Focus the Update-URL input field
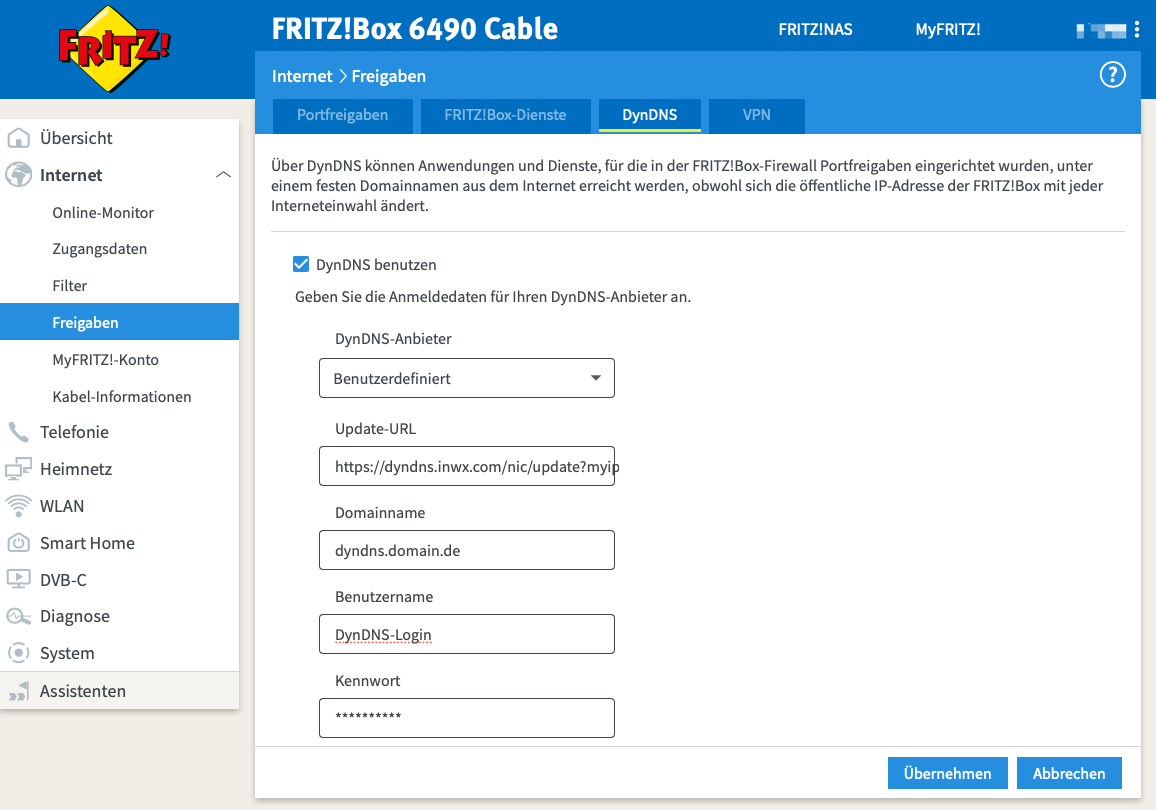Viewport: 1156px width, 810px height. [467, 466]
